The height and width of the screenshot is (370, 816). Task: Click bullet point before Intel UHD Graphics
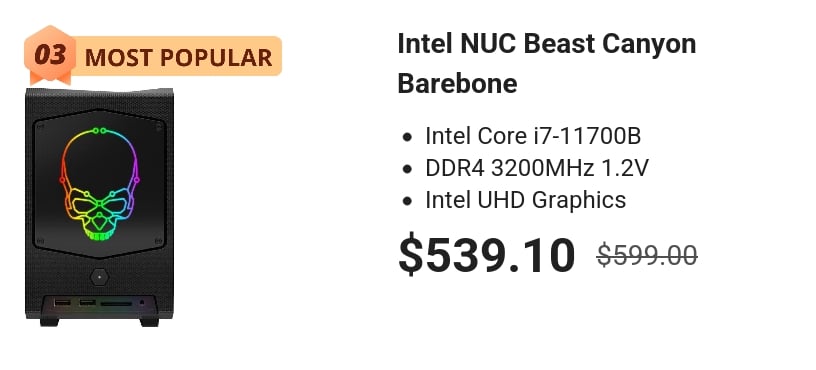[407, 201]
